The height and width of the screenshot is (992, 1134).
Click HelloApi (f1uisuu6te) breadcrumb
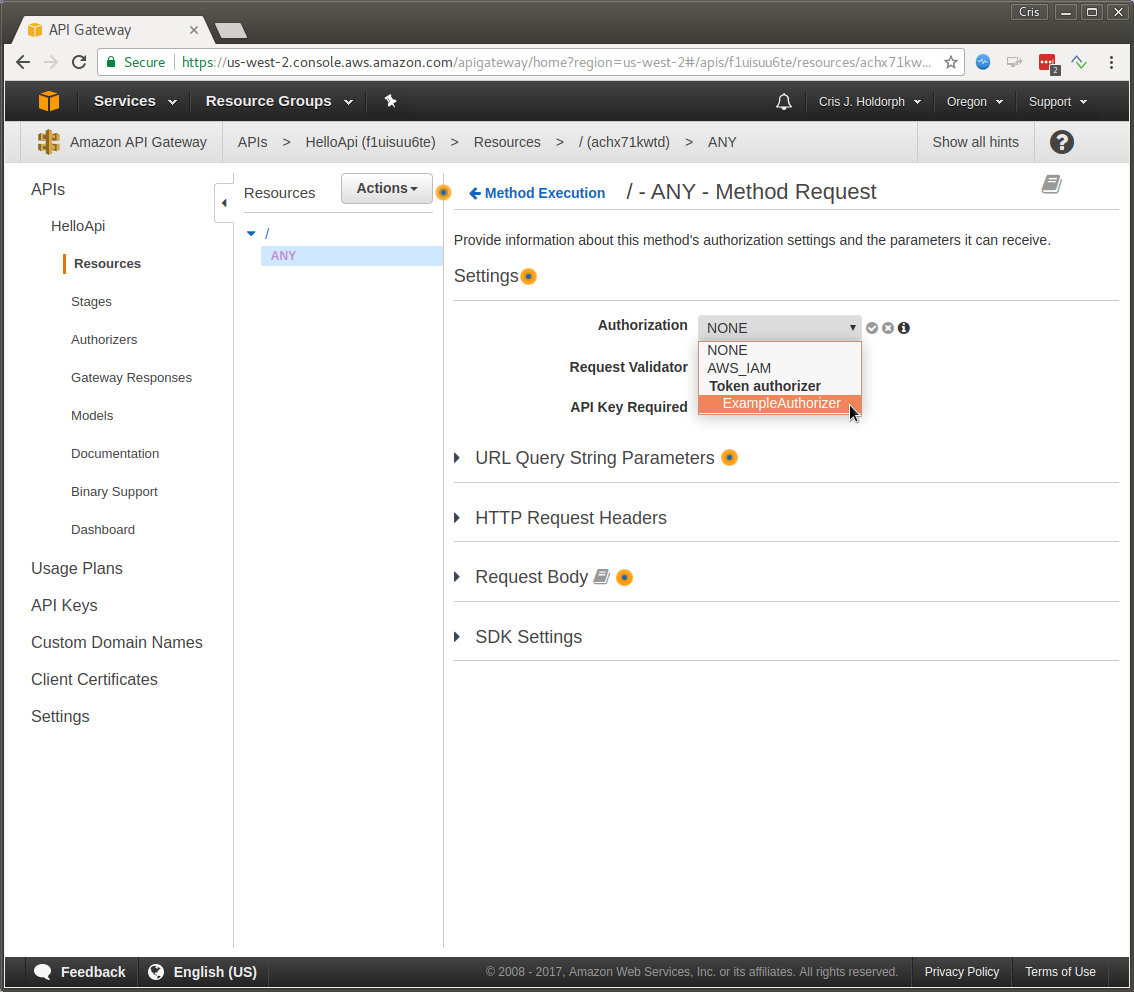(x=370, y=142)
